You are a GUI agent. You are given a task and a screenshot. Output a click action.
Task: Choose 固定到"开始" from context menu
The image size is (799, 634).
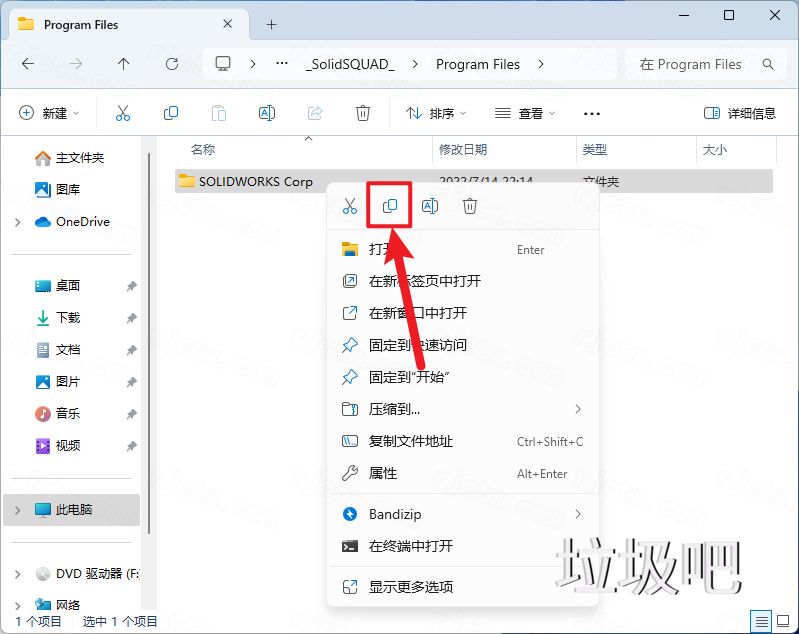463,377
